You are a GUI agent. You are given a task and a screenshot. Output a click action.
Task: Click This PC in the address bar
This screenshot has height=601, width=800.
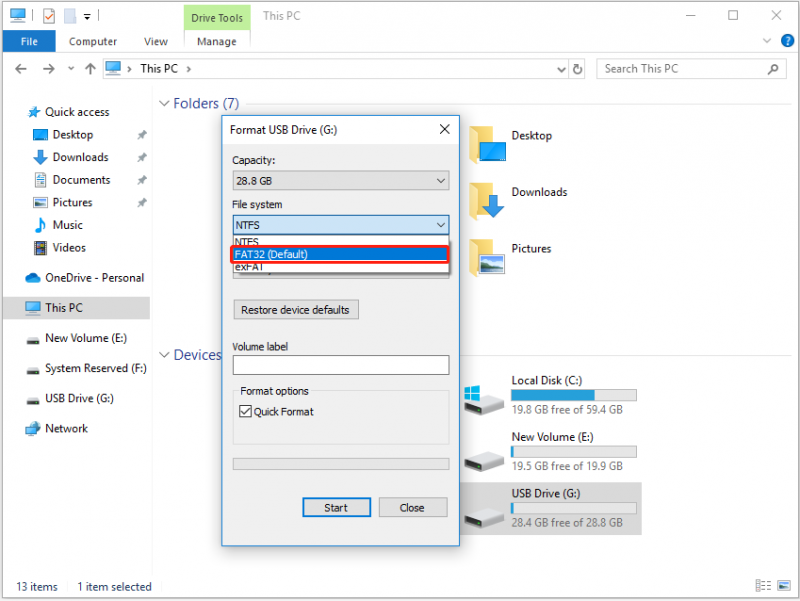(x=159, y=69)
